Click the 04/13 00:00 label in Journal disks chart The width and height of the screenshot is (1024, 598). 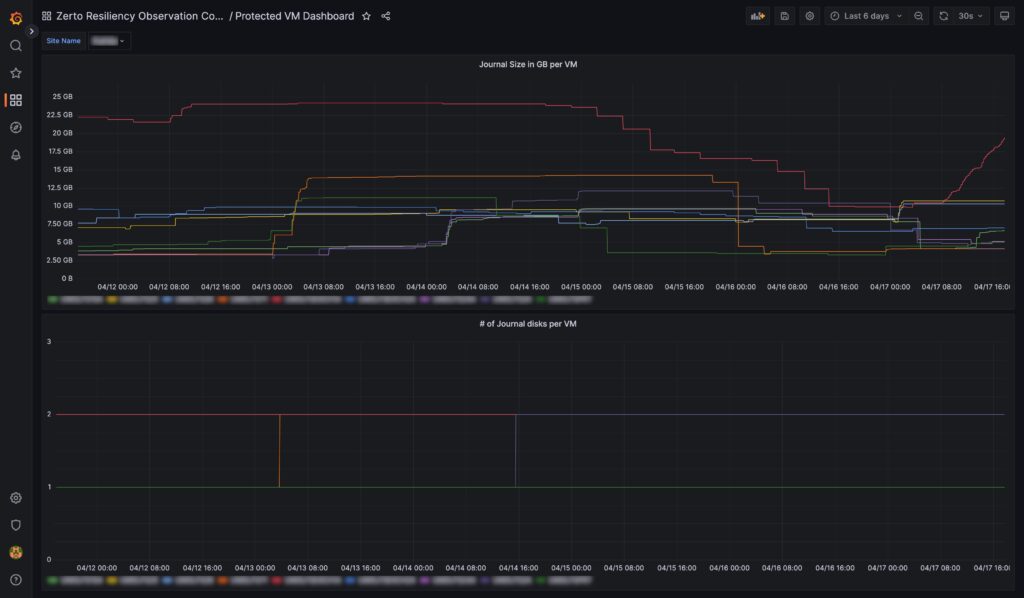(x=255, y=568)
